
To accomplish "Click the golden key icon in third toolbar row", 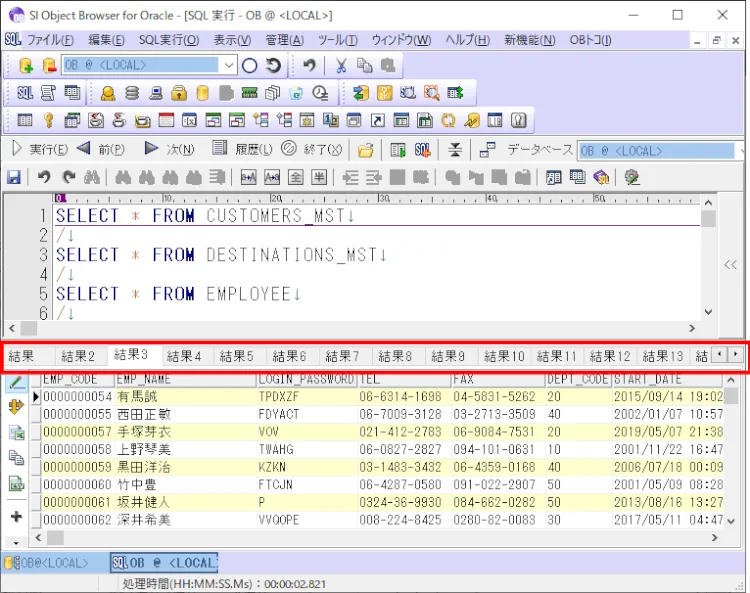I will point(48,120).
